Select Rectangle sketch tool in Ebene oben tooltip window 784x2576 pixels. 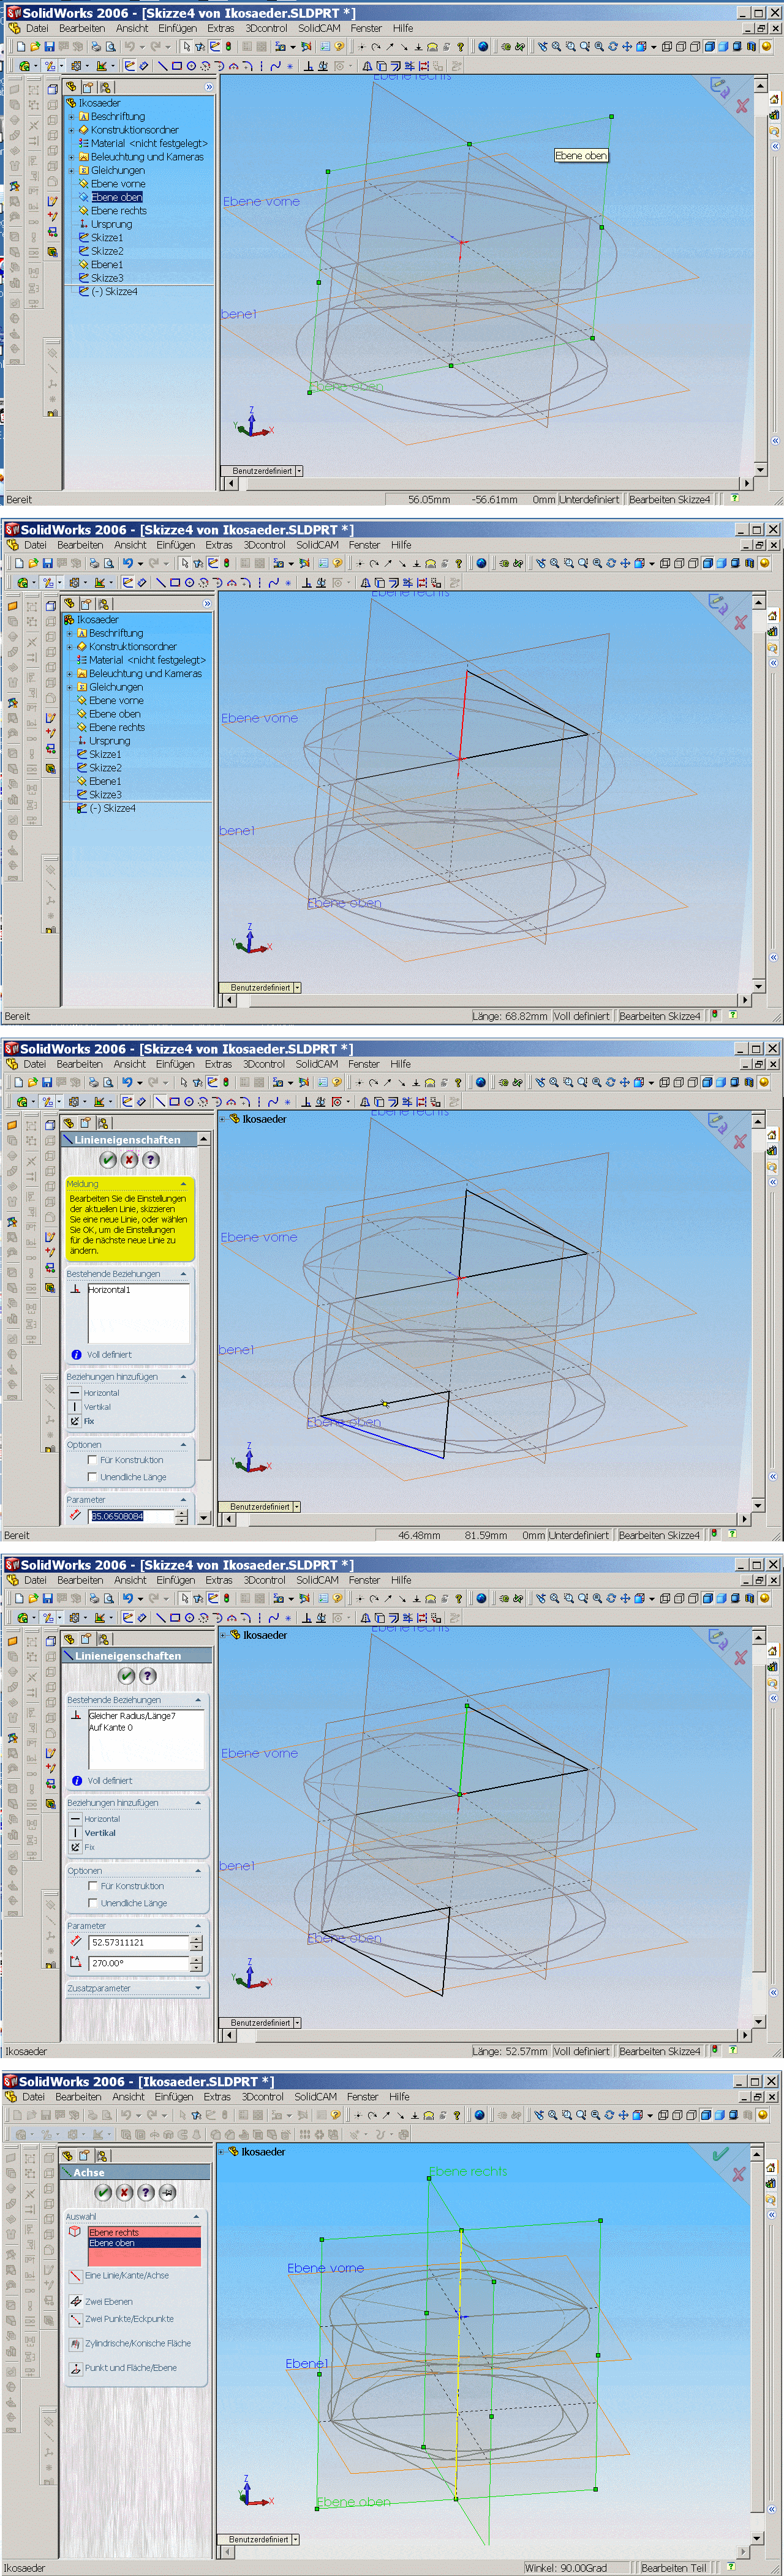click(177, 66)
